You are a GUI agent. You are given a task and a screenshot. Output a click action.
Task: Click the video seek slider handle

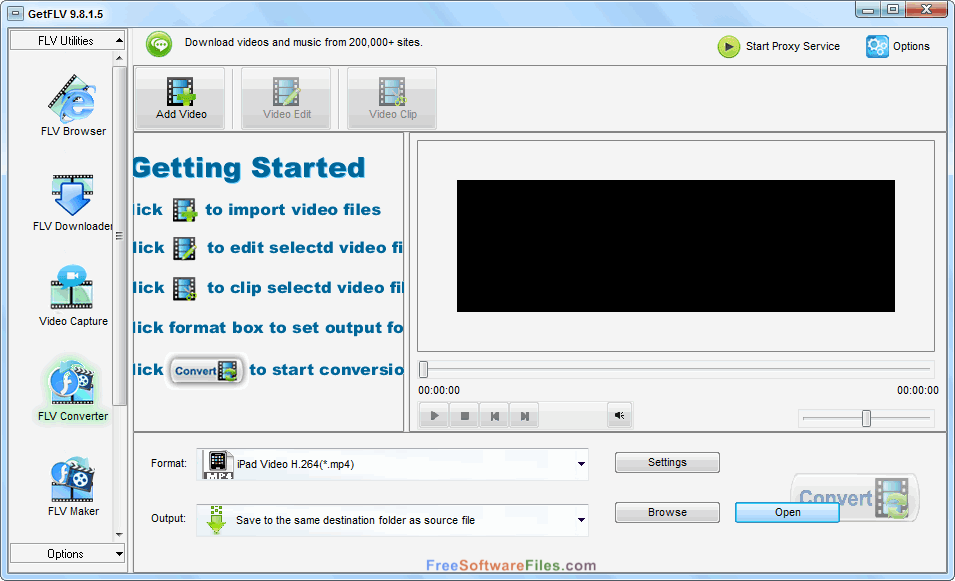(423, 369)
